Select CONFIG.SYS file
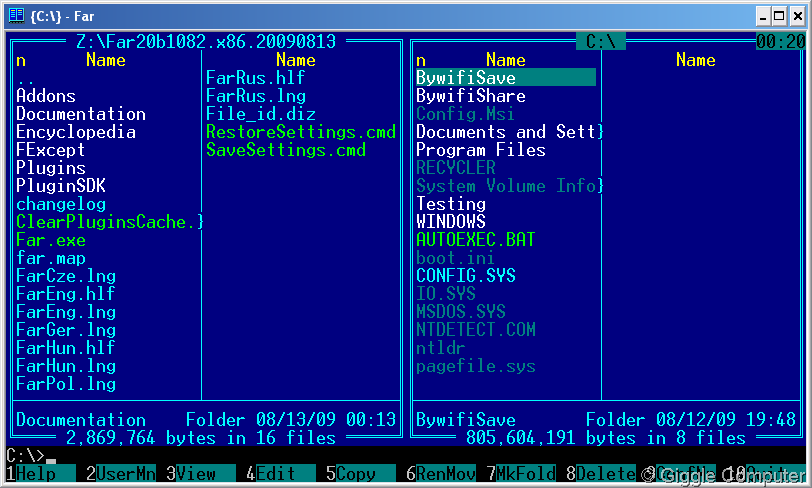This screenshot has width=812, height=488. [x=466, y=276]
